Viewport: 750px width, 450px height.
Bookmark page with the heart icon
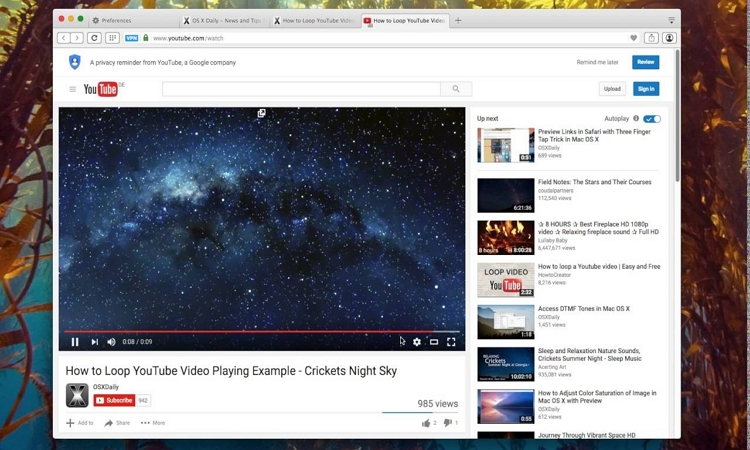coord(633,38)
